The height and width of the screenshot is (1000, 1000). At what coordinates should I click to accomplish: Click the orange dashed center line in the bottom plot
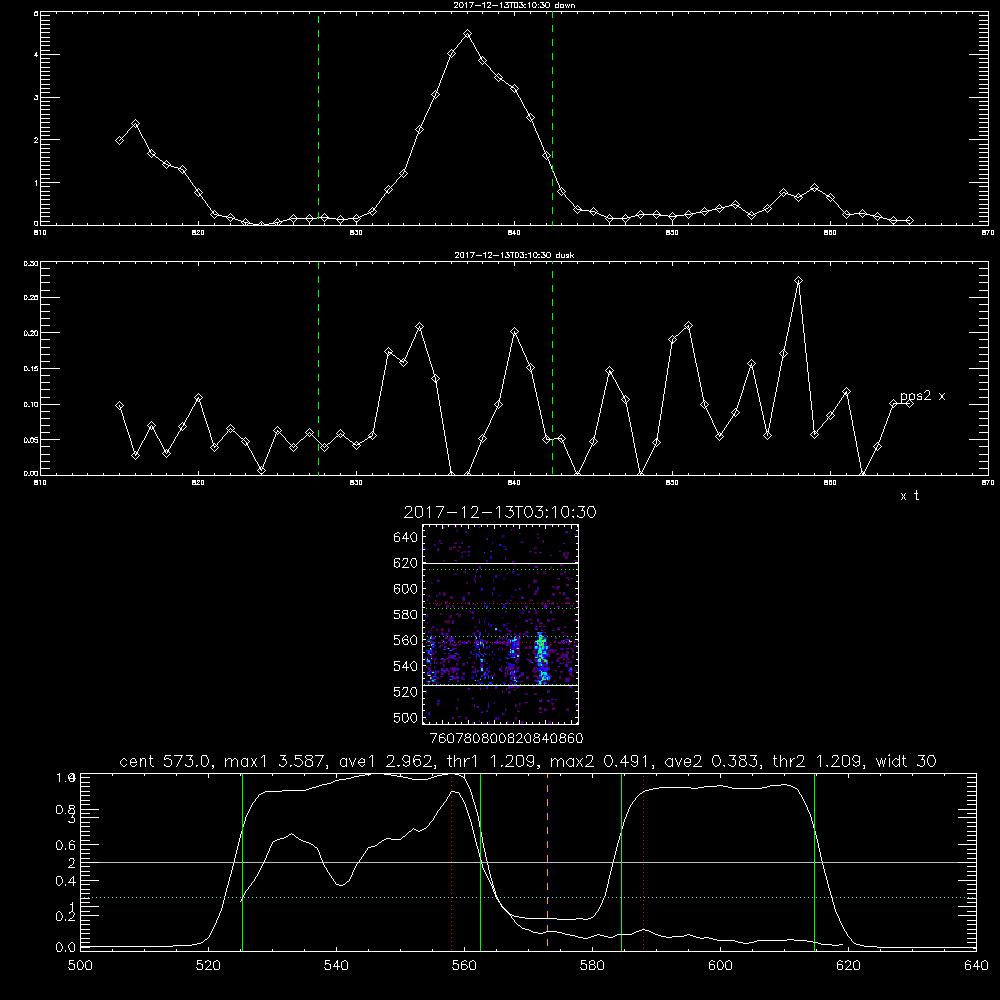pyautogui.click(x=547, y=861)
